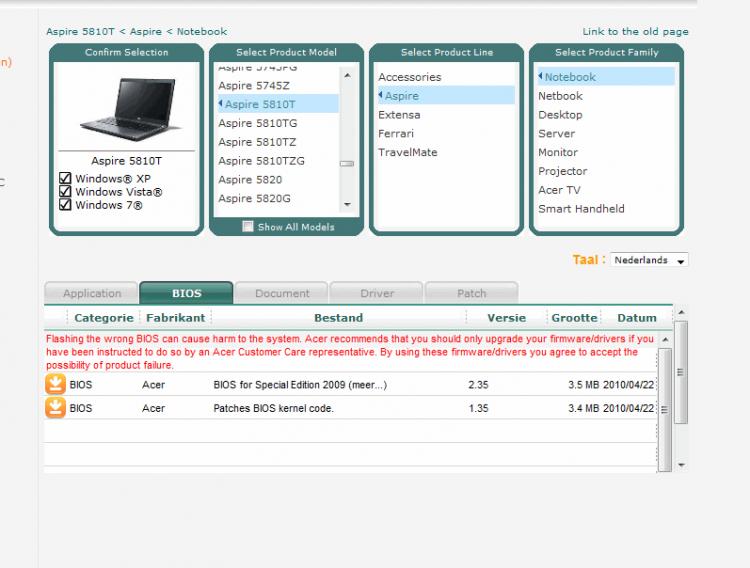Switch to the Driver tab
750x568 pixels.
[377, 293]
